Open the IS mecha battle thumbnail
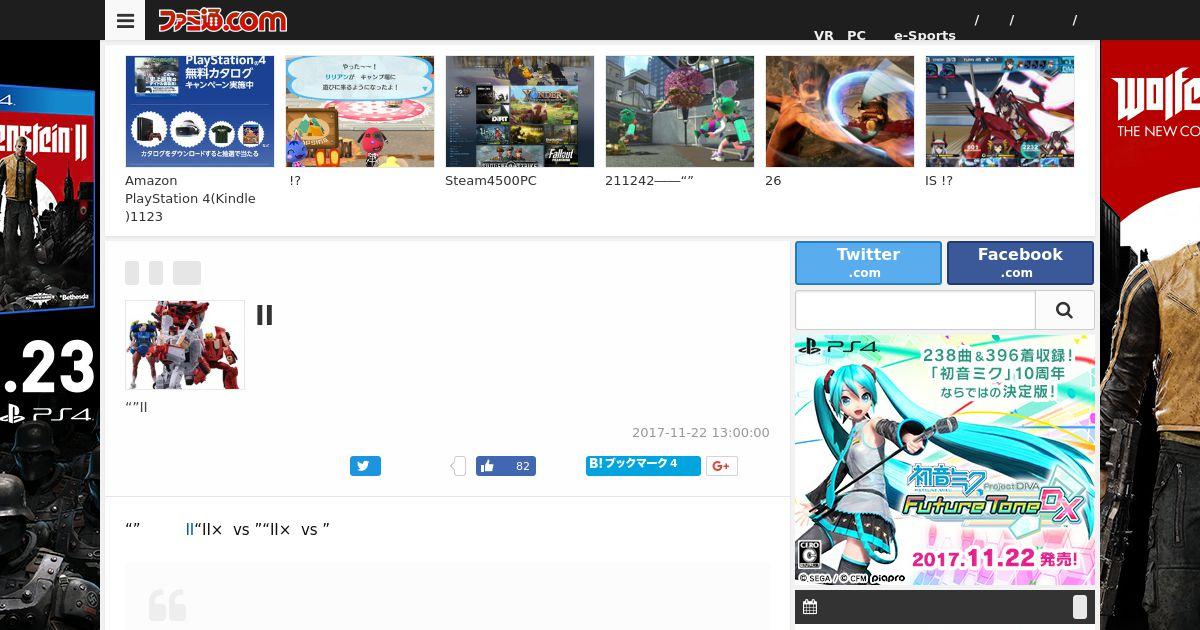1200x630 pixels. 1000,111
